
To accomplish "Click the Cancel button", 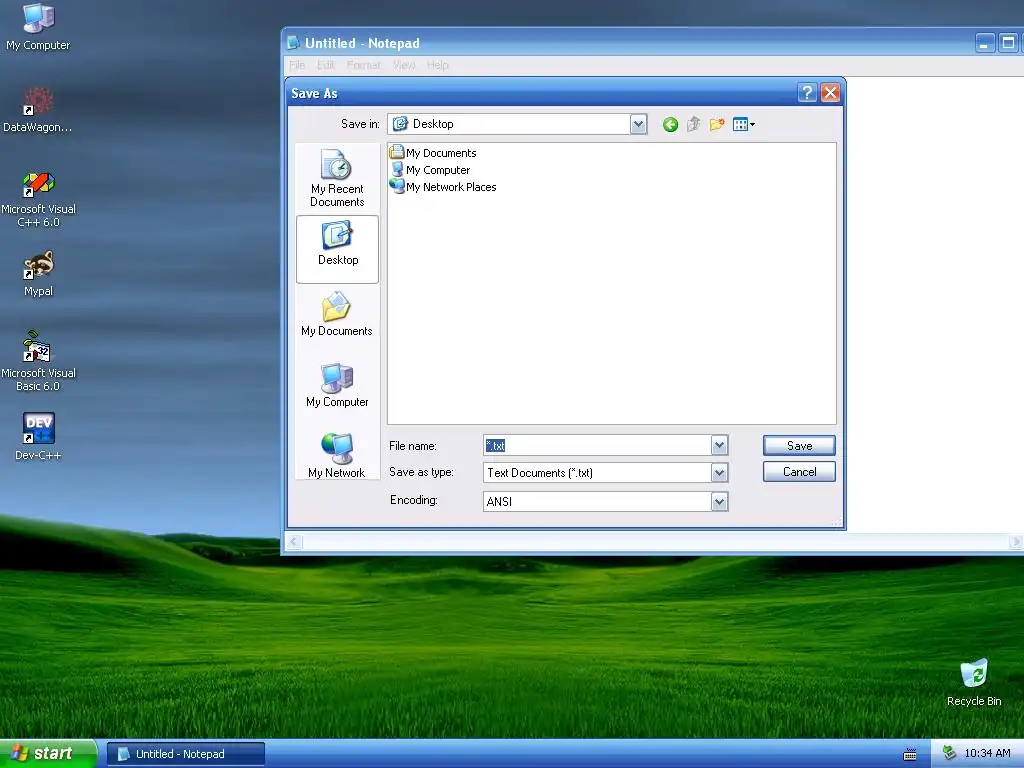I will 799,472.
